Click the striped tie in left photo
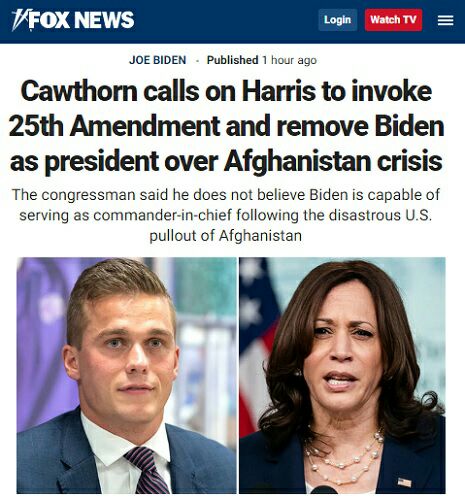465x499 pixels. (148, 470)
